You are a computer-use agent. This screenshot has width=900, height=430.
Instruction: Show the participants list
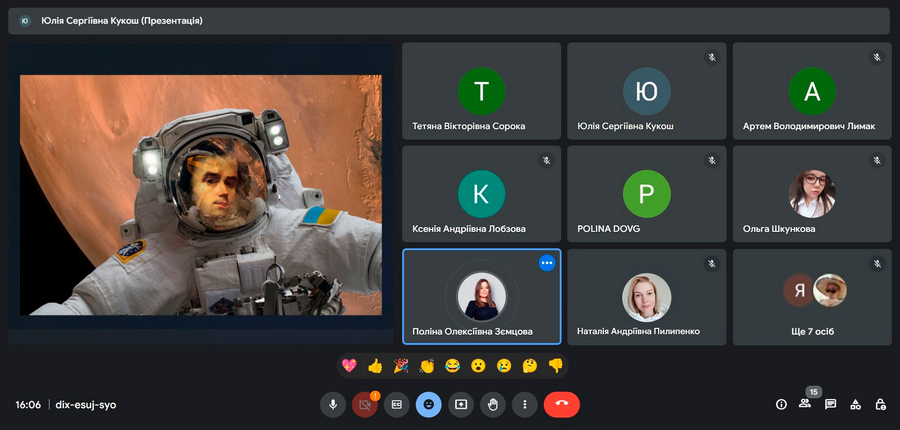[805, 404]
